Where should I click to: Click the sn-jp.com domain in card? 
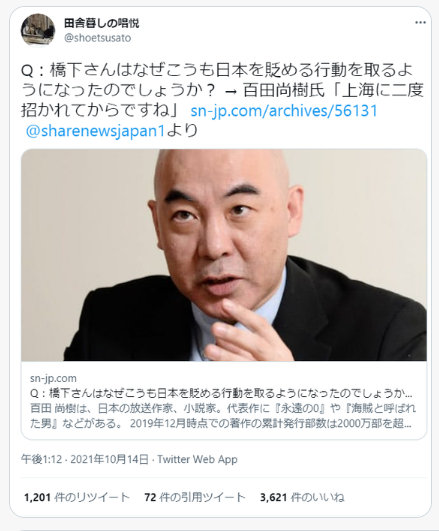tap(53, 378)
